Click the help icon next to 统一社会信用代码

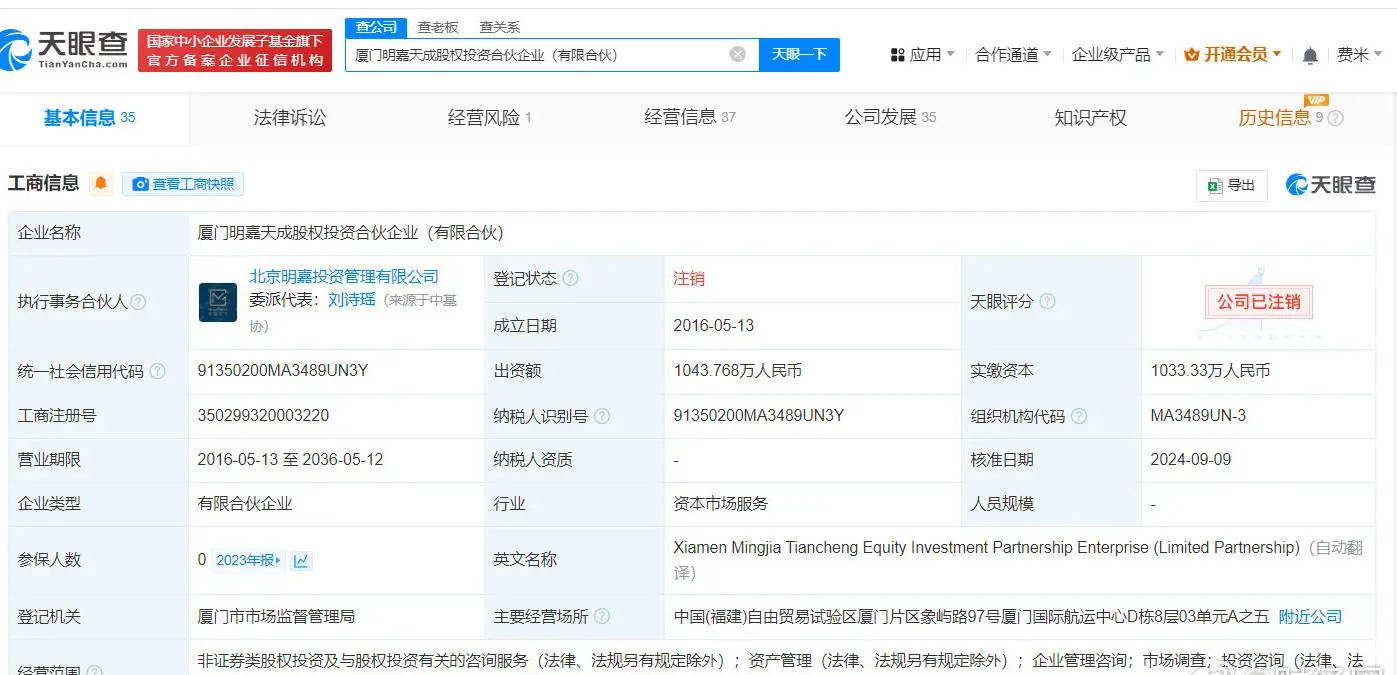158,372
